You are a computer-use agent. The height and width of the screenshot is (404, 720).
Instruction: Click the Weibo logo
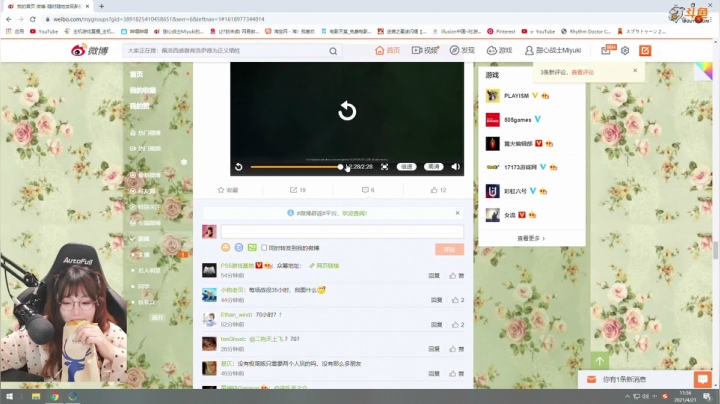(x=90, y=50)
